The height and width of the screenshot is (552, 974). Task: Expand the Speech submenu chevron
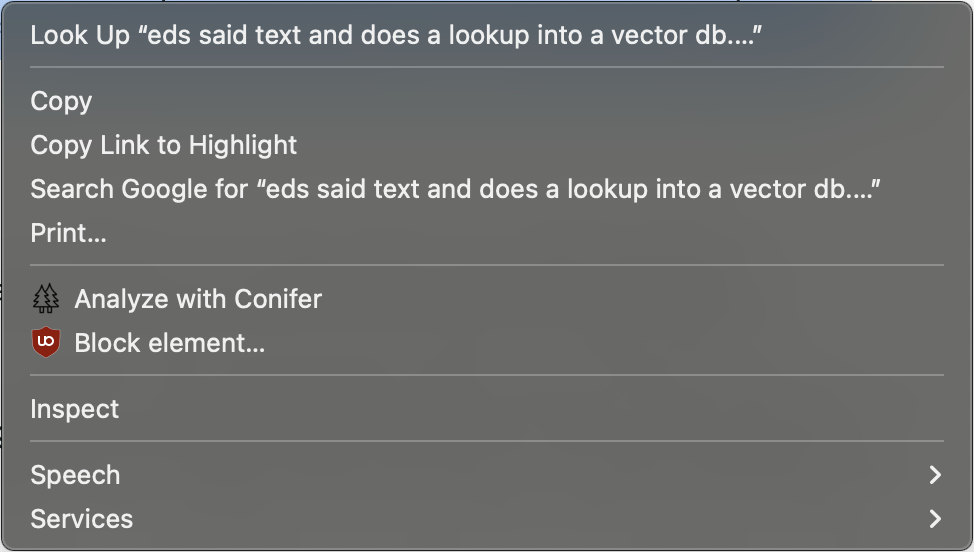point(935,475)
